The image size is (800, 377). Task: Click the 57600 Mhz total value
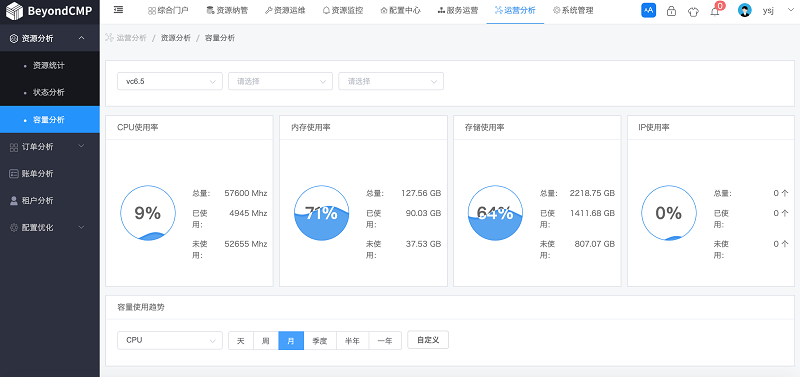point(246,193)
